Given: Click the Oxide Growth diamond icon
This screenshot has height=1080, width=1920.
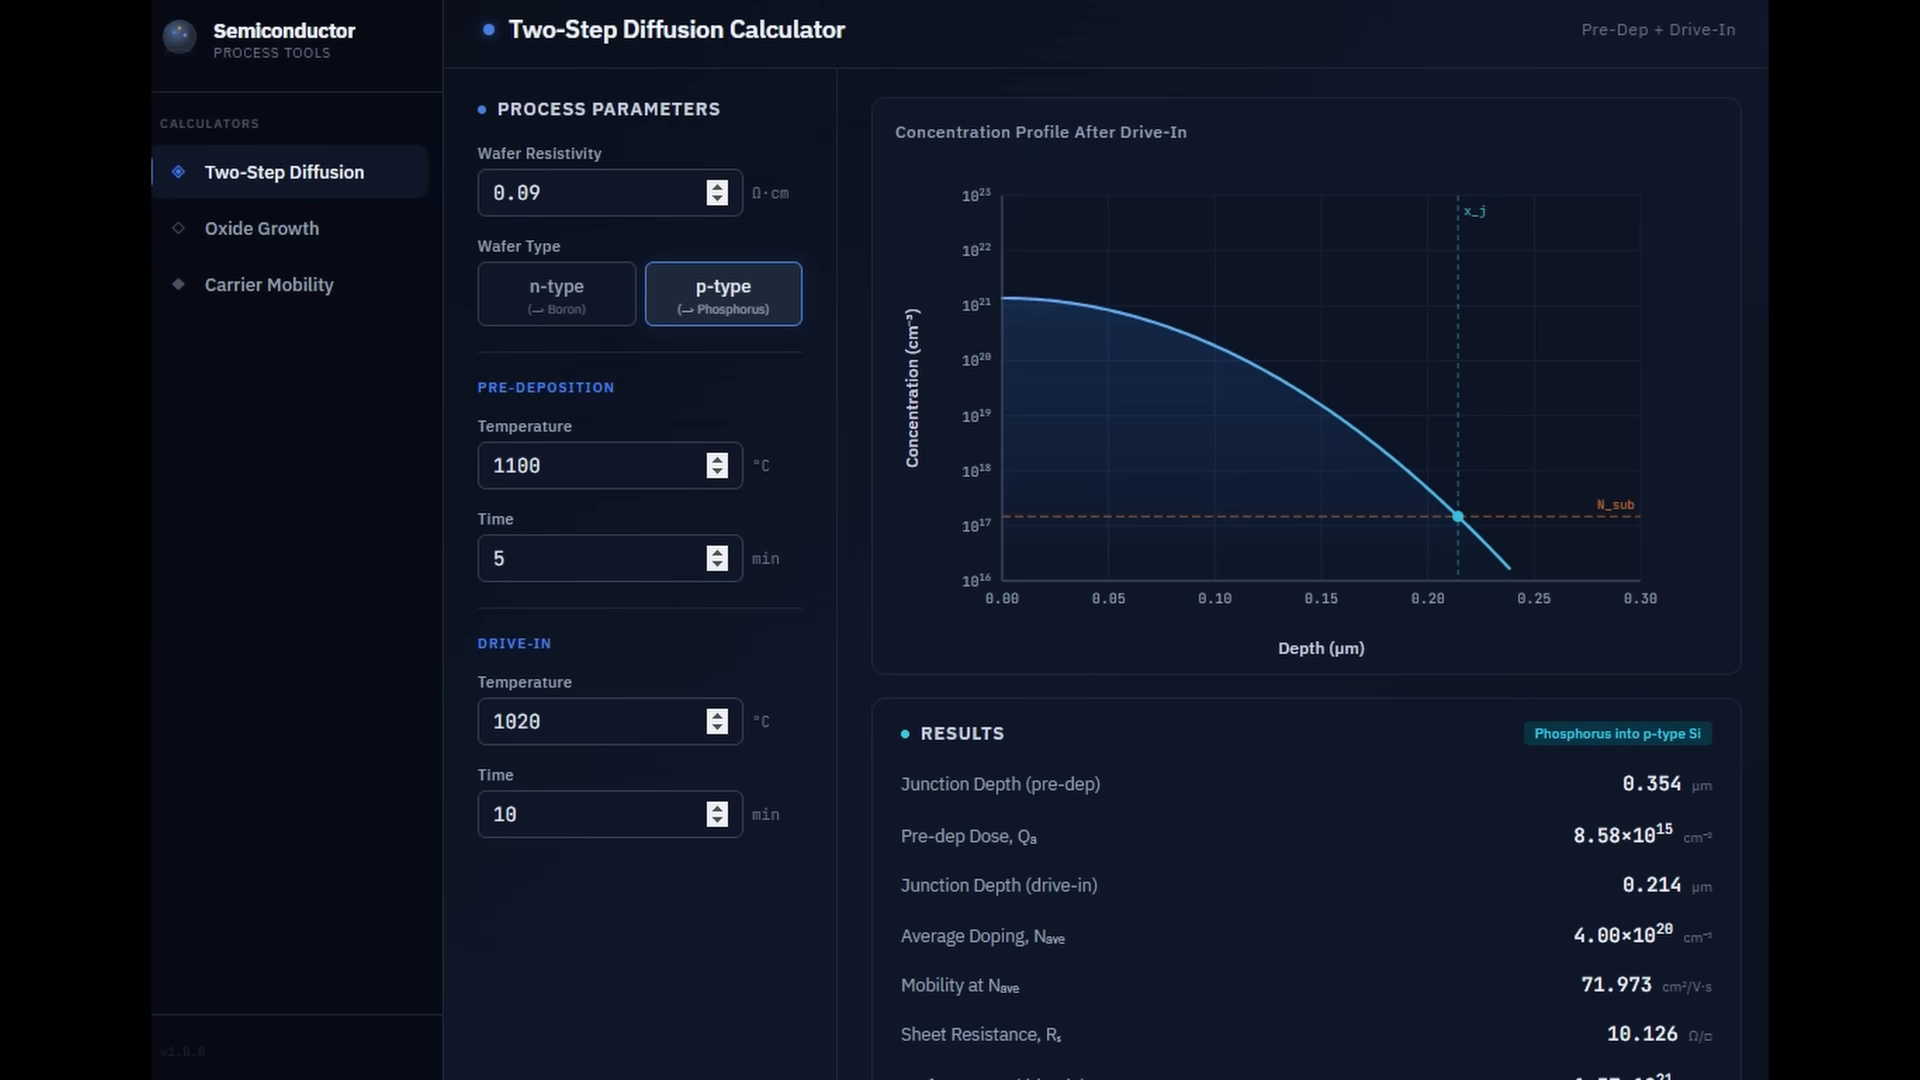Looking at the screenshot, I should pos(178,228).
